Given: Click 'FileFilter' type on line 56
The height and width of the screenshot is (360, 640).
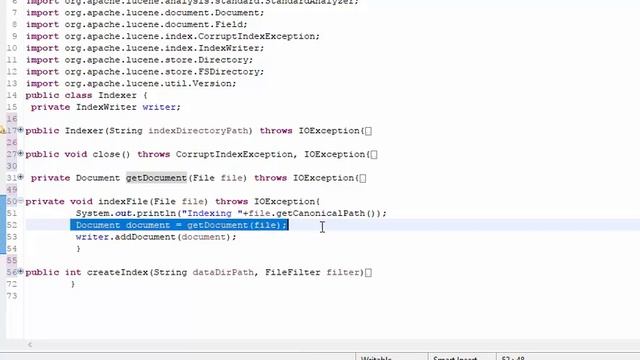Looking at the screenshot, I should pos(293,272).
